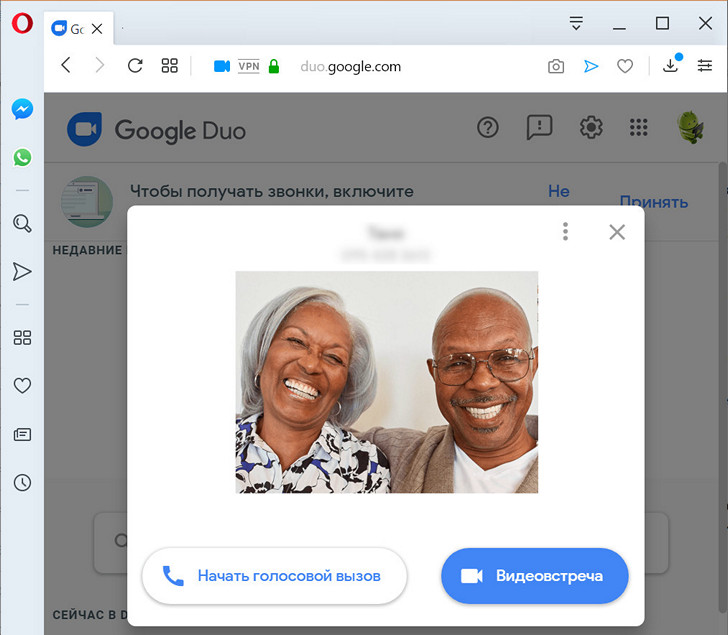Close the Google Duo tab
The width and height of the screenshot is (728, 635).
click(x=97, y=29)
